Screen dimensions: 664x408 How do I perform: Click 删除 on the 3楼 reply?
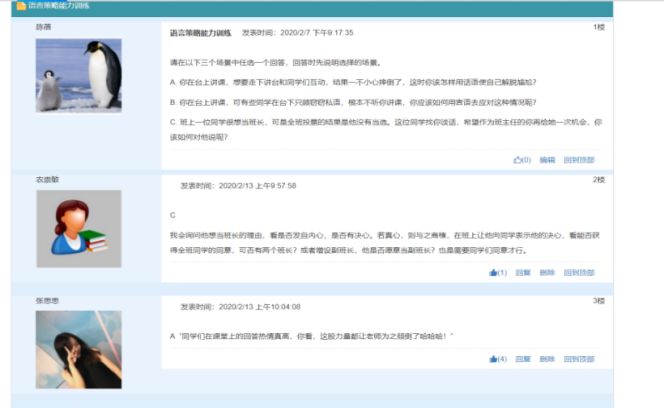pos(547,359)
